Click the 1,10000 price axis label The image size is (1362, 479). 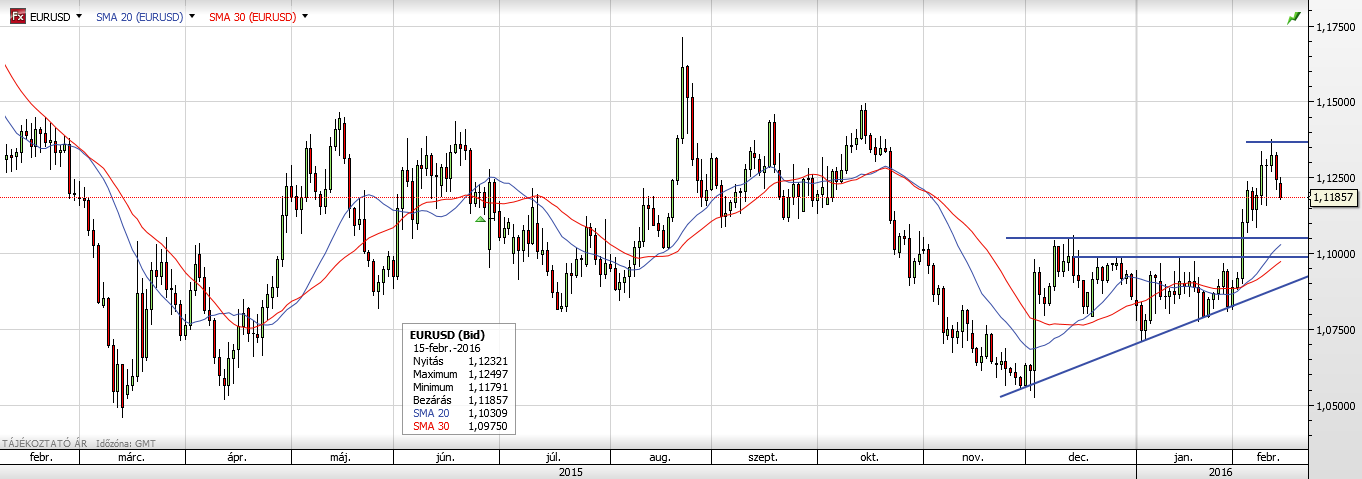point(1336,254)
